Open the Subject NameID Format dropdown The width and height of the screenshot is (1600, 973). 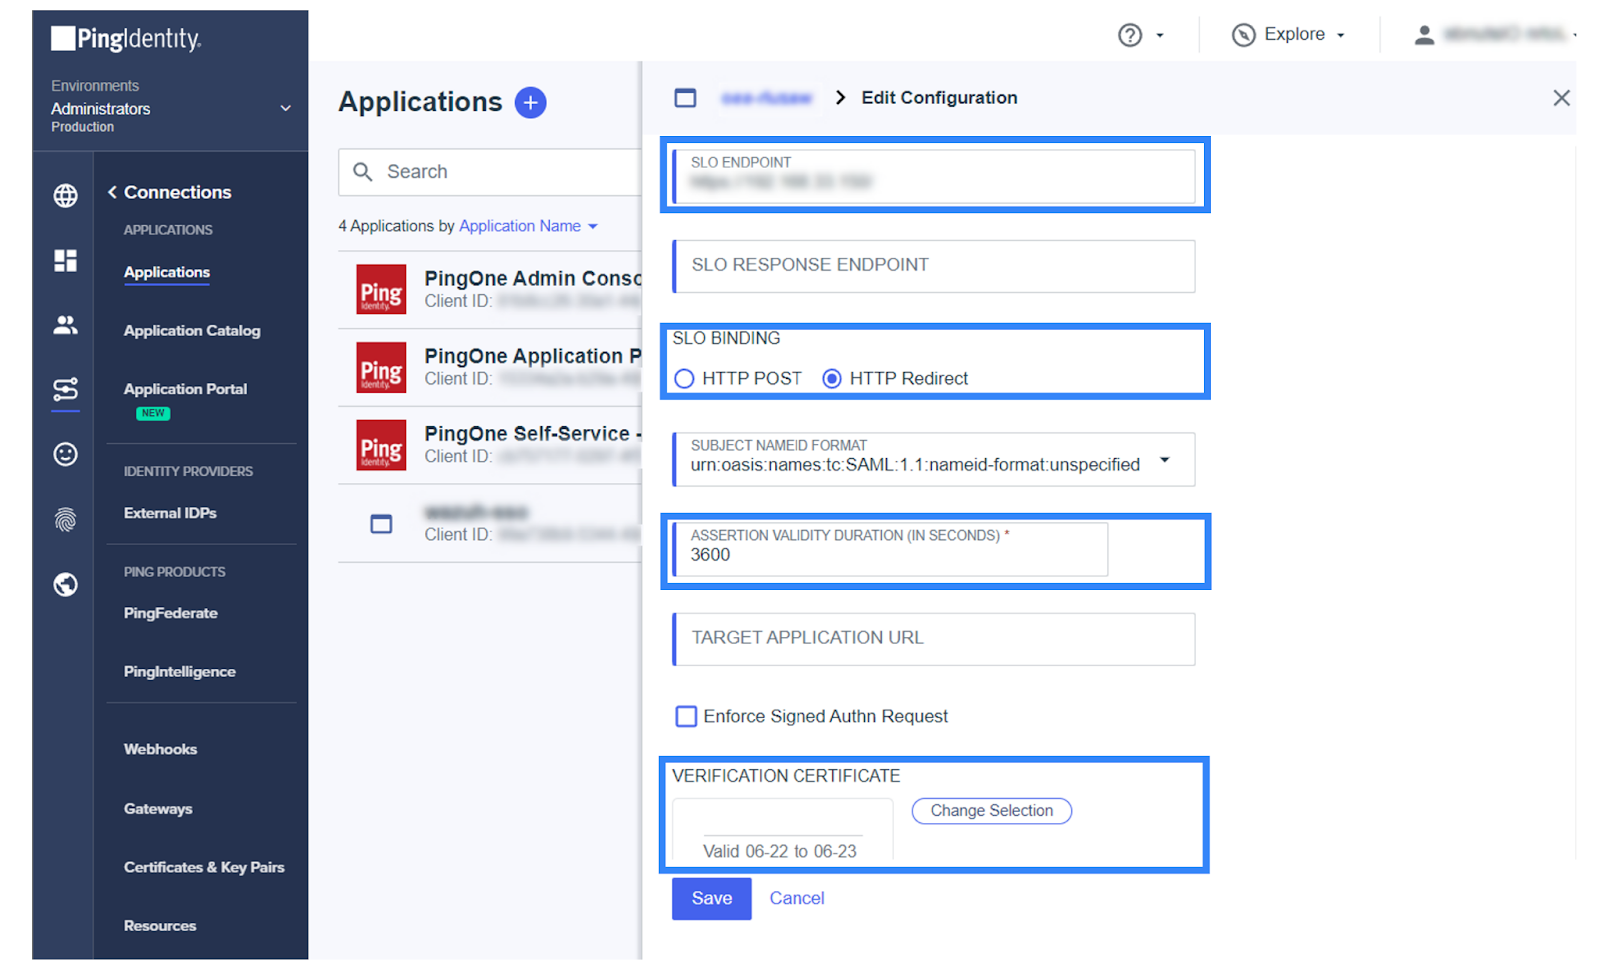[x=1164, y=460]
